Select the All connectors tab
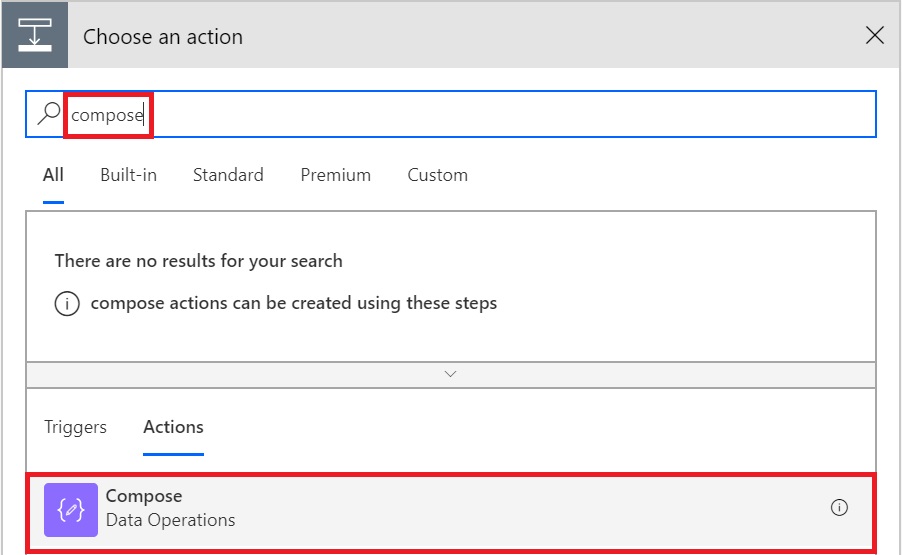 (x=53, y=175)
